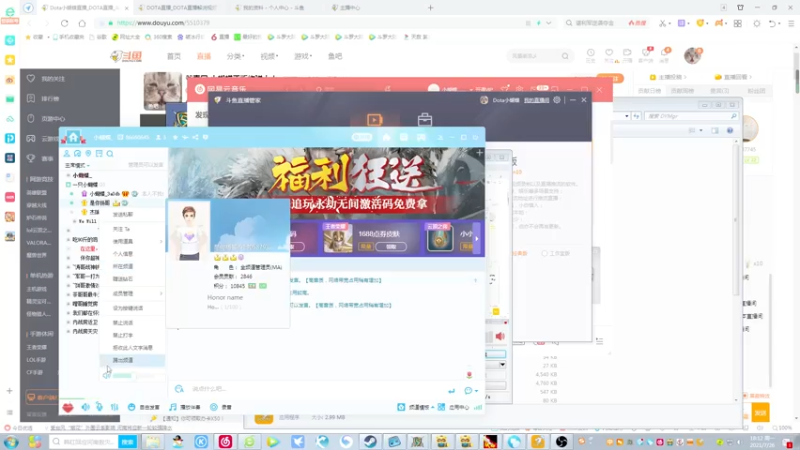Click the free speech mode button in YY bar
800x450 pixels.
click(x=144, y=407)
